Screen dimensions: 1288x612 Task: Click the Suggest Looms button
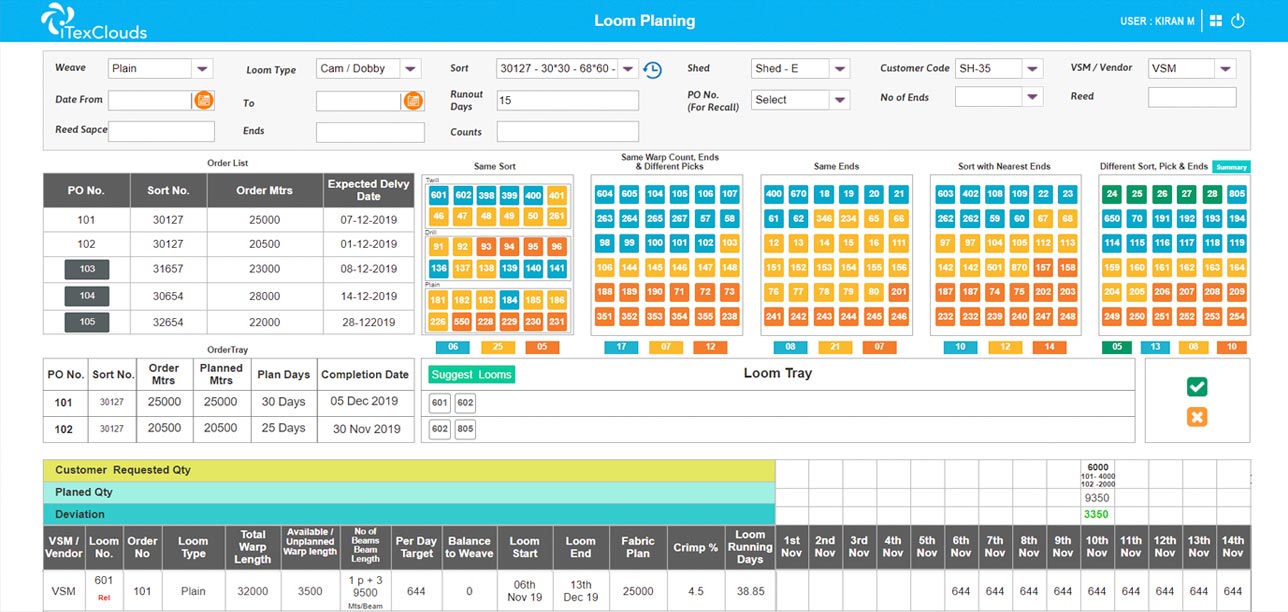point(471,375)
